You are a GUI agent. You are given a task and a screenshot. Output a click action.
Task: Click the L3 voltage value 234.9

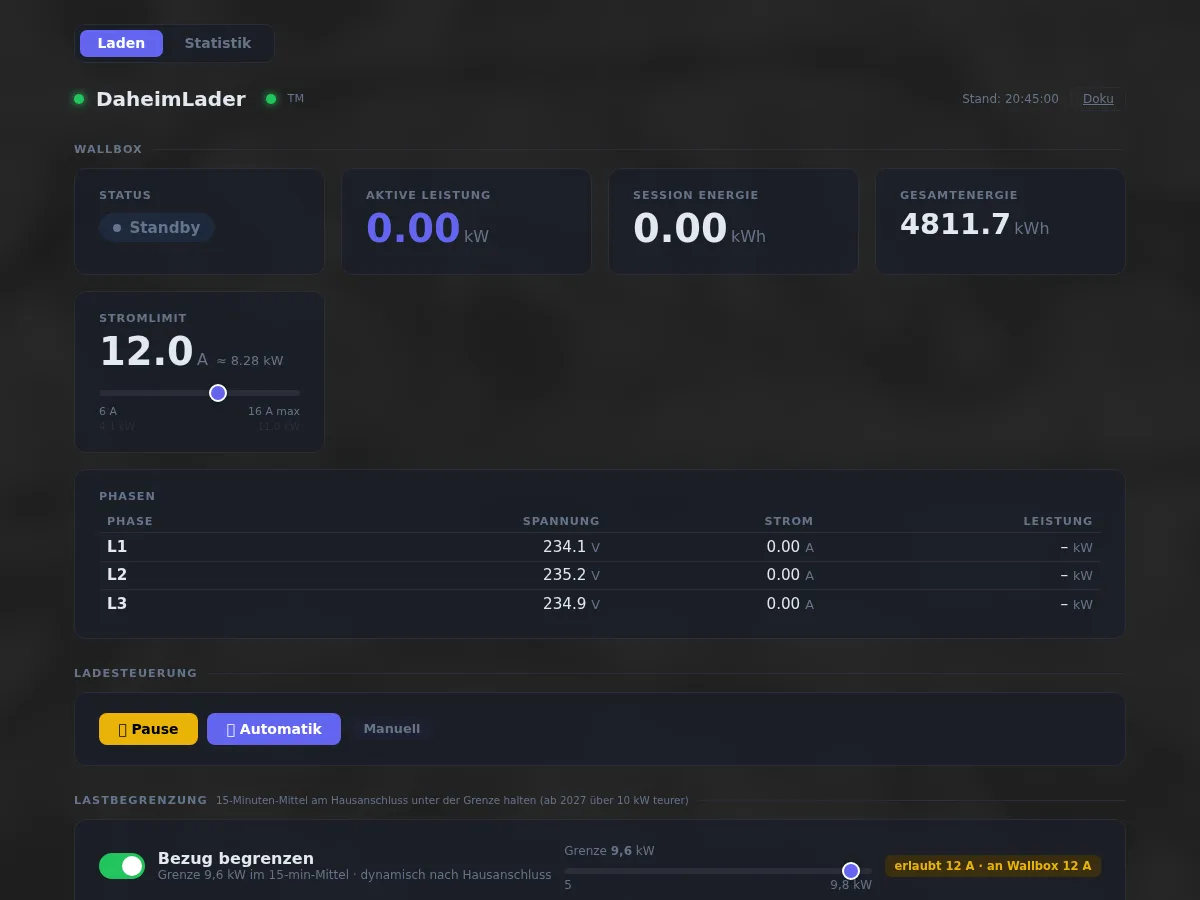(x=565, y=604)
